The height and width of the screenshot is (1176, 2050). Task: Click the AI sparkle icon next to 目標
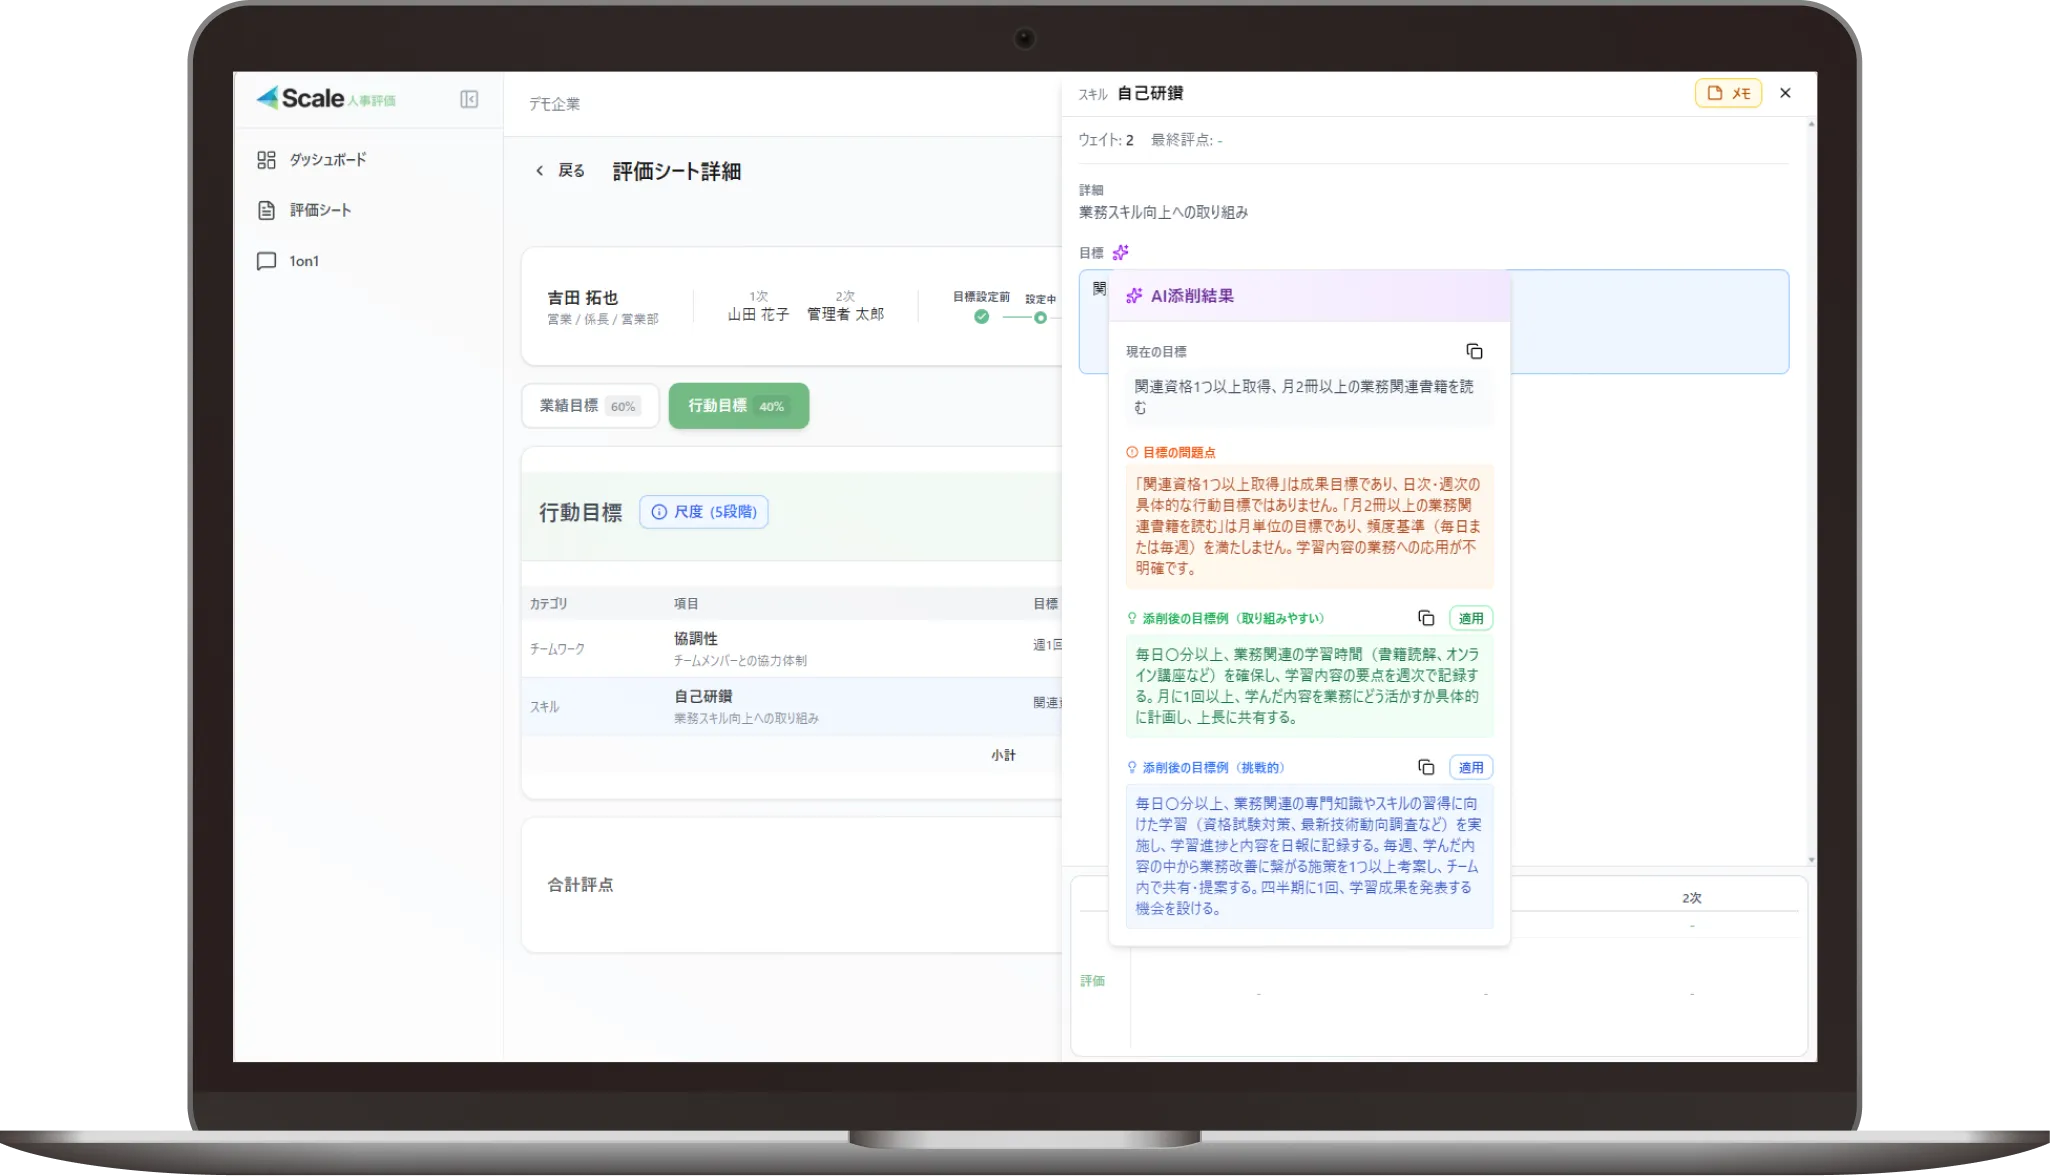pos(1122,252)
